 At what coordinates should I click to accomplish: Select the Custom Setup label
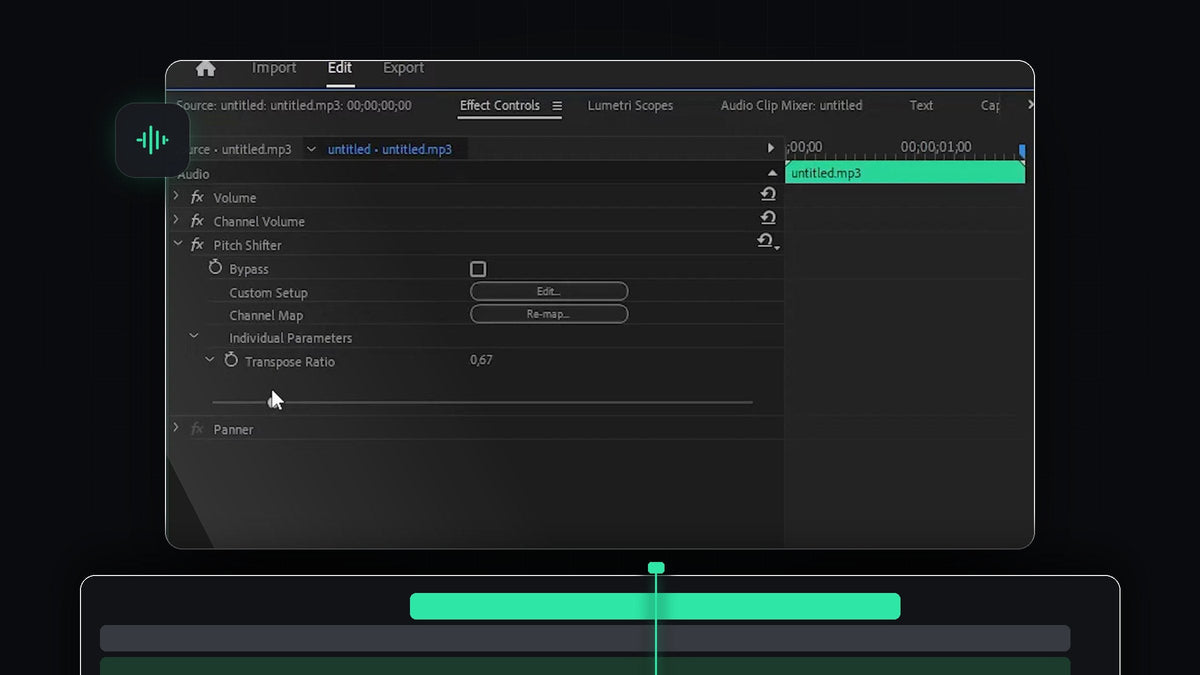tap(268, 293)
